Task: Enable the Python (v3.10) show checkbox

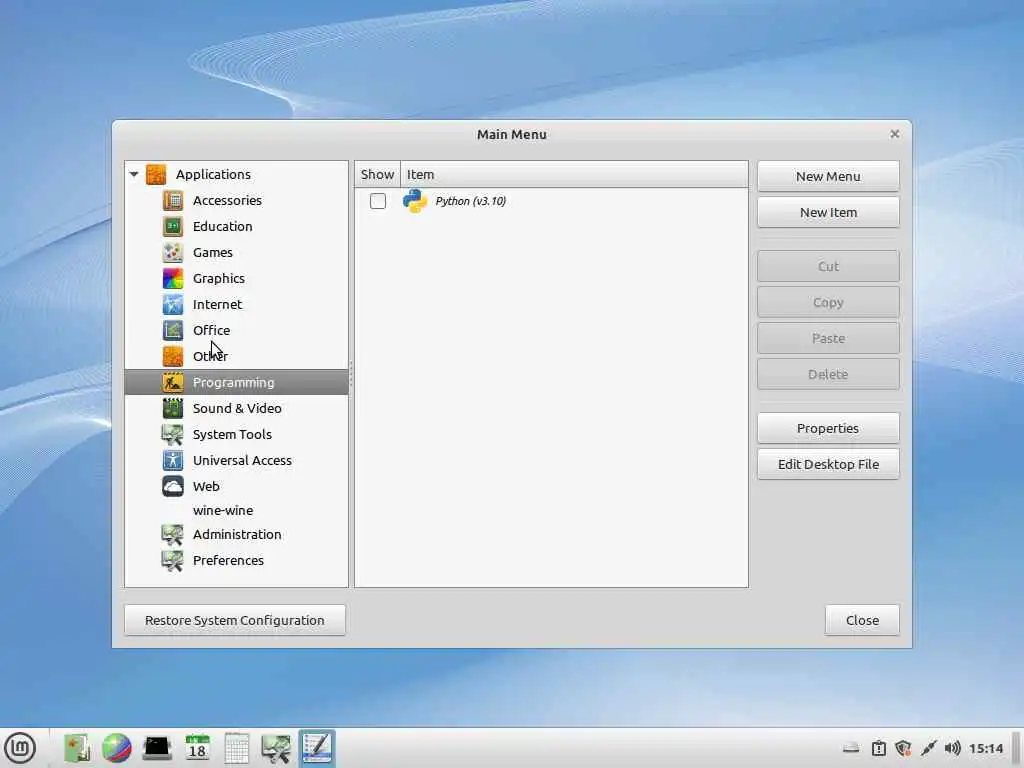Action: click(377, 201)
